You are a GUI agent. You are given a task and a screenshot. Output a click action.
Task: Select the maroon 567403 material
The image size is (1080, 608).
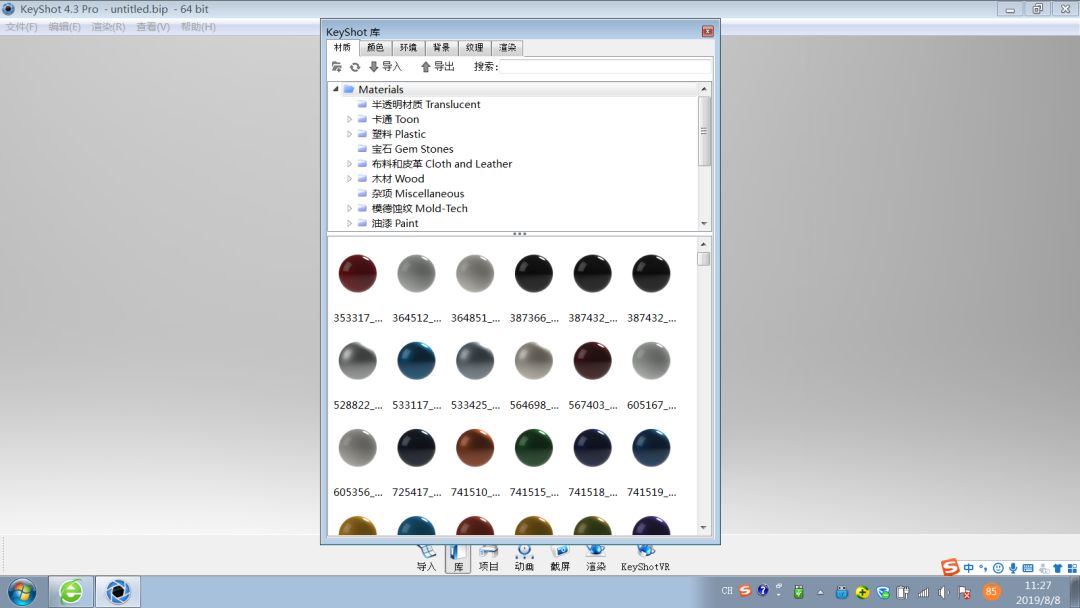(x=592, y=361)
